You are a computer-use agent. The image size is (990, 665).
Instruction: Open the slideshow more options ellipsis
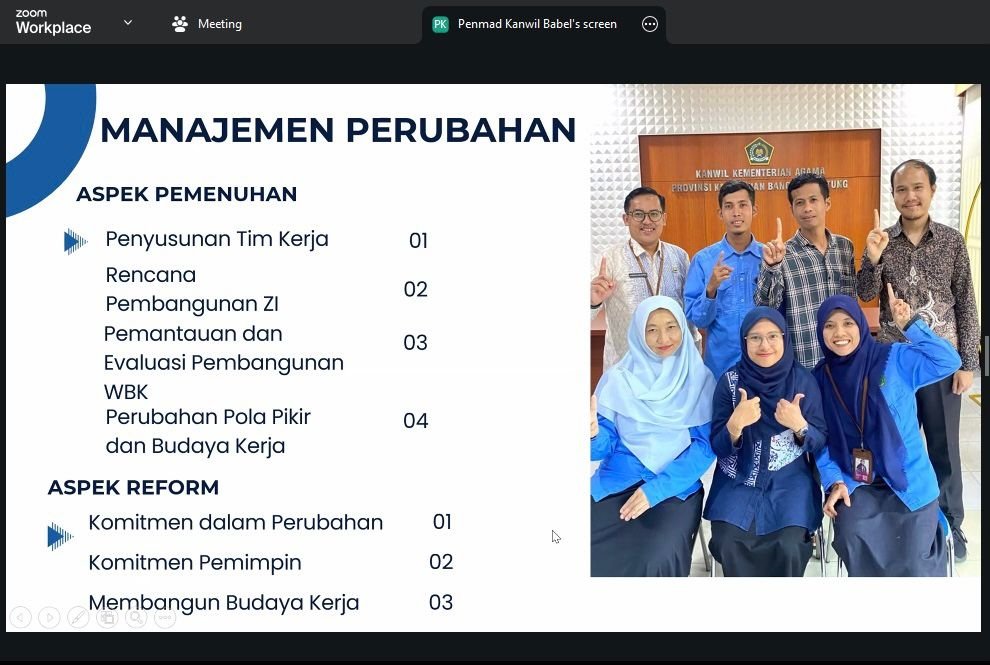[x=165, y=618]
